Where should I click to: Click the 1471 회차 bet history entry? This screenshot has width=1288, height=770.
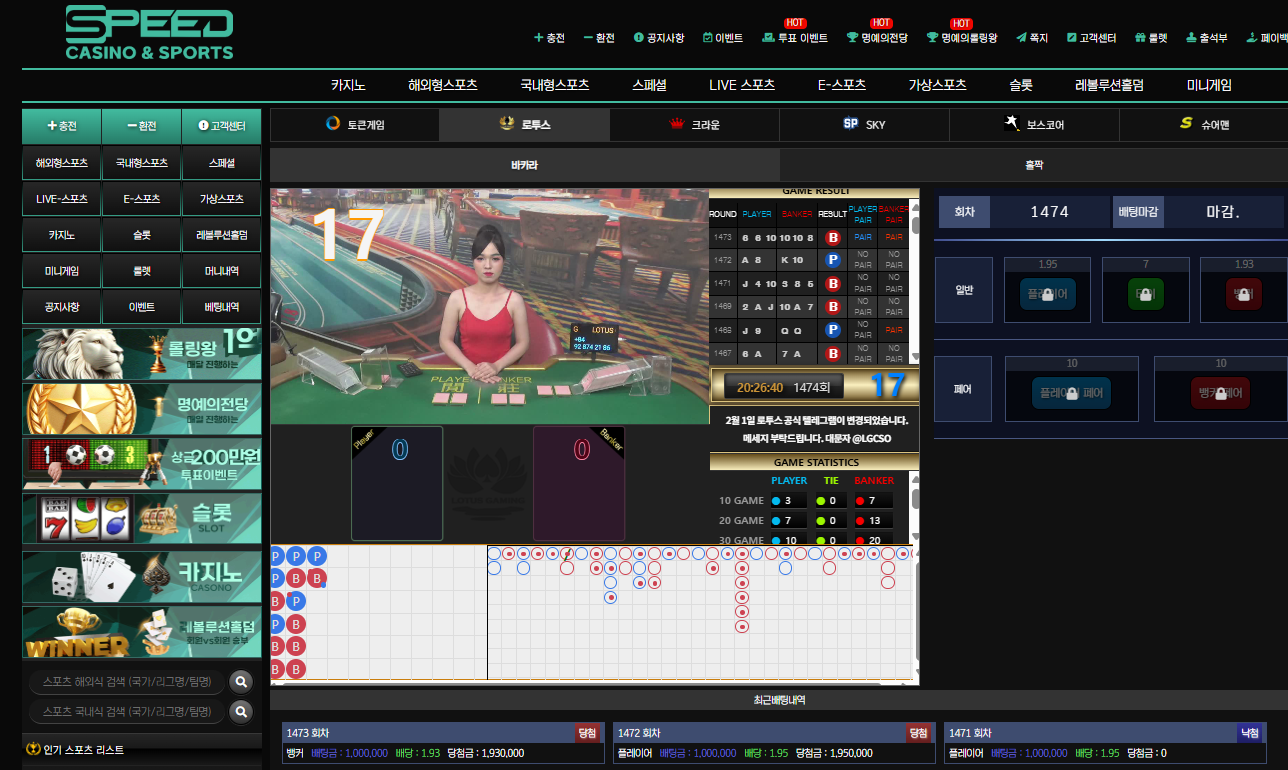[1105, 743]
